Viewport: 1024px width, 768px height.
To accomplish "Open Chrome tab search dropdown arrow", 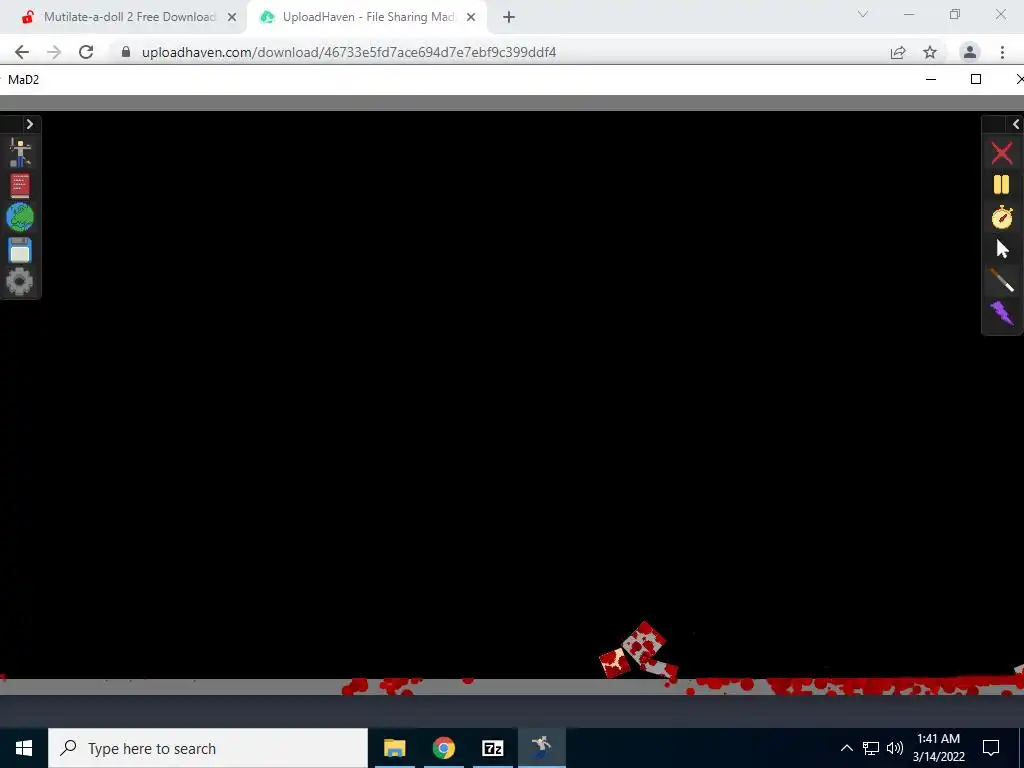I will (x=863, y=14).
